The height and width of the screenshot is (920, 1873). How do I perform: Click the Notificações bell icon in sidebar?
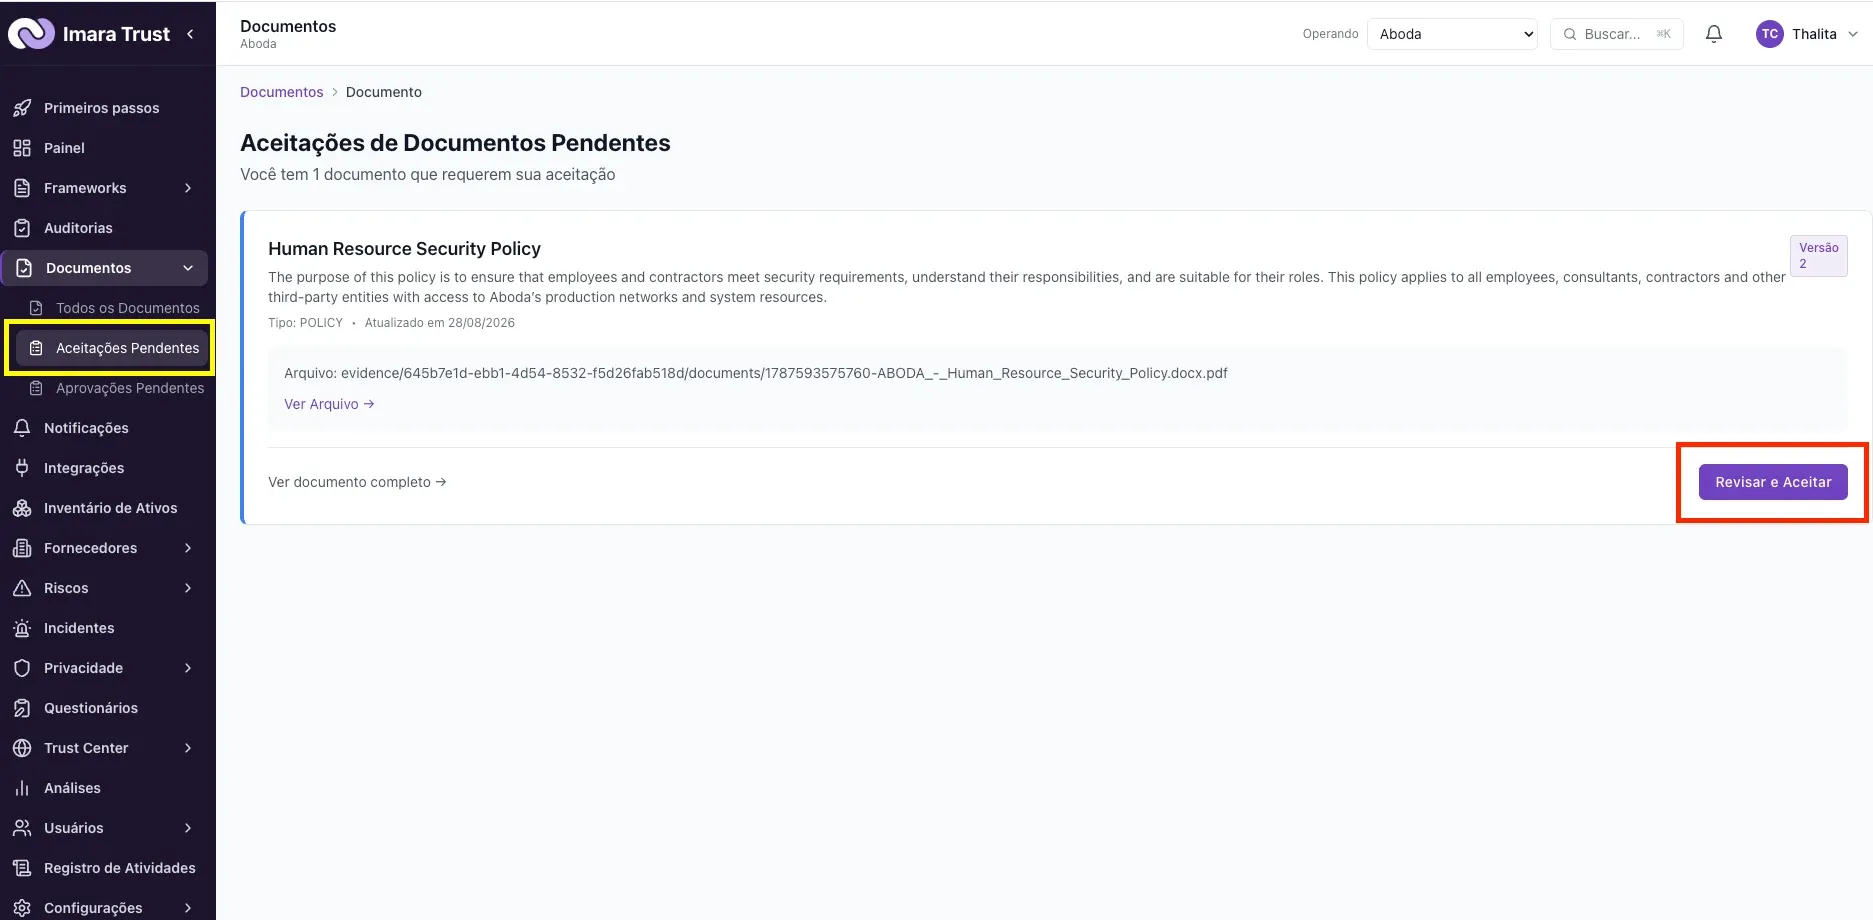pos(22,428)
